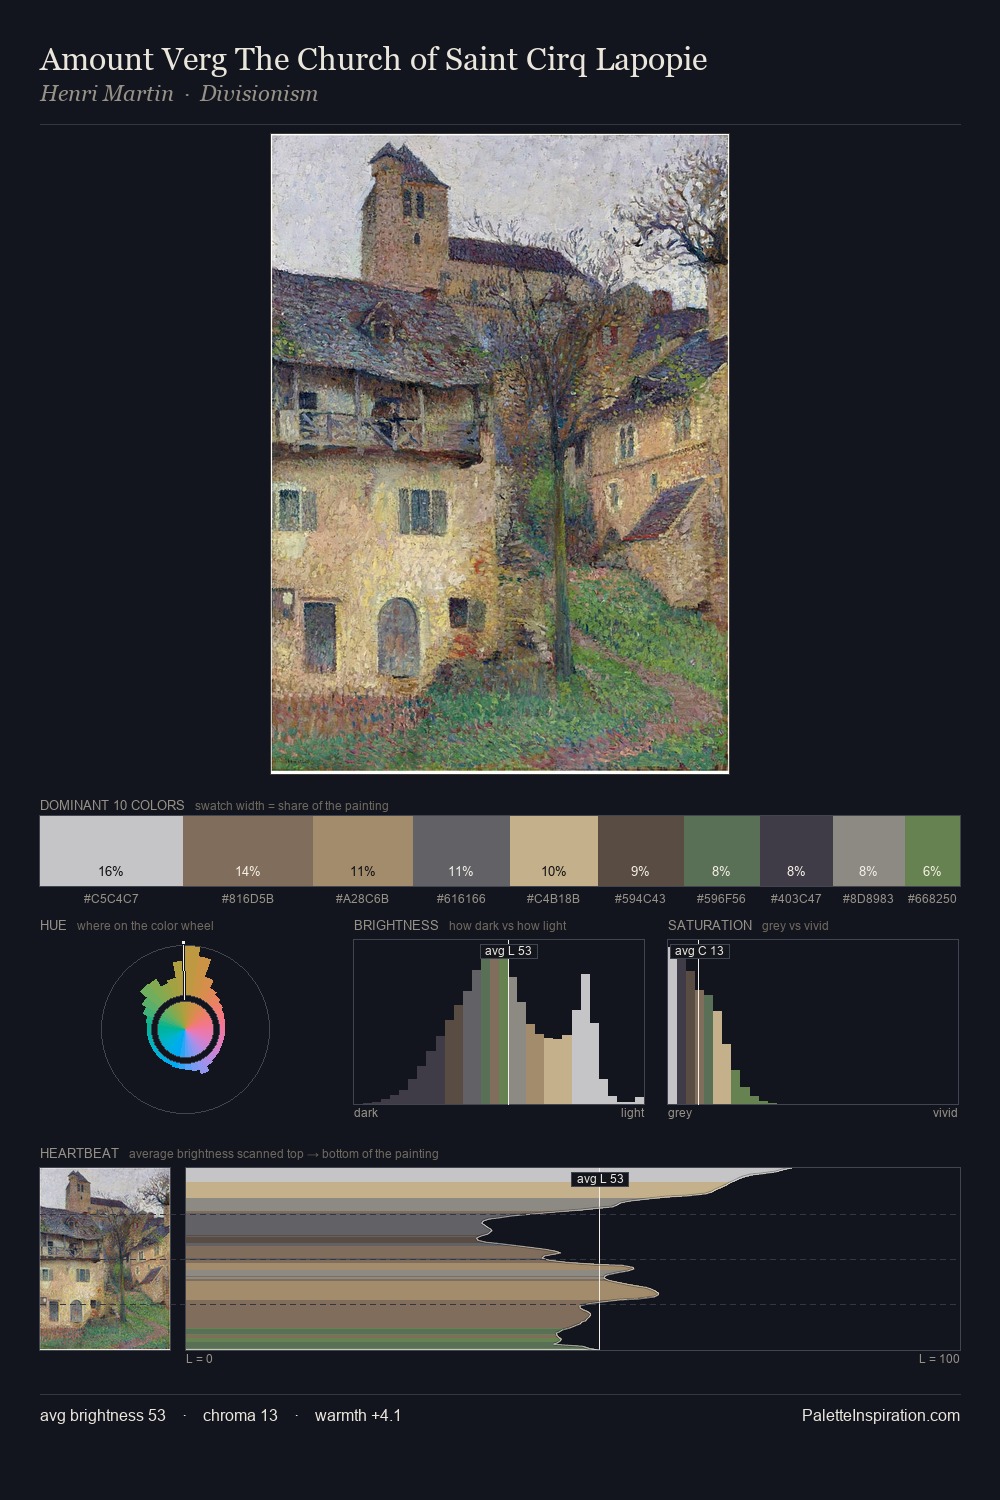The image size is (1000, 1500).
Task: Click the grey axis label under saturation
Action: (x=680, y=1113)
